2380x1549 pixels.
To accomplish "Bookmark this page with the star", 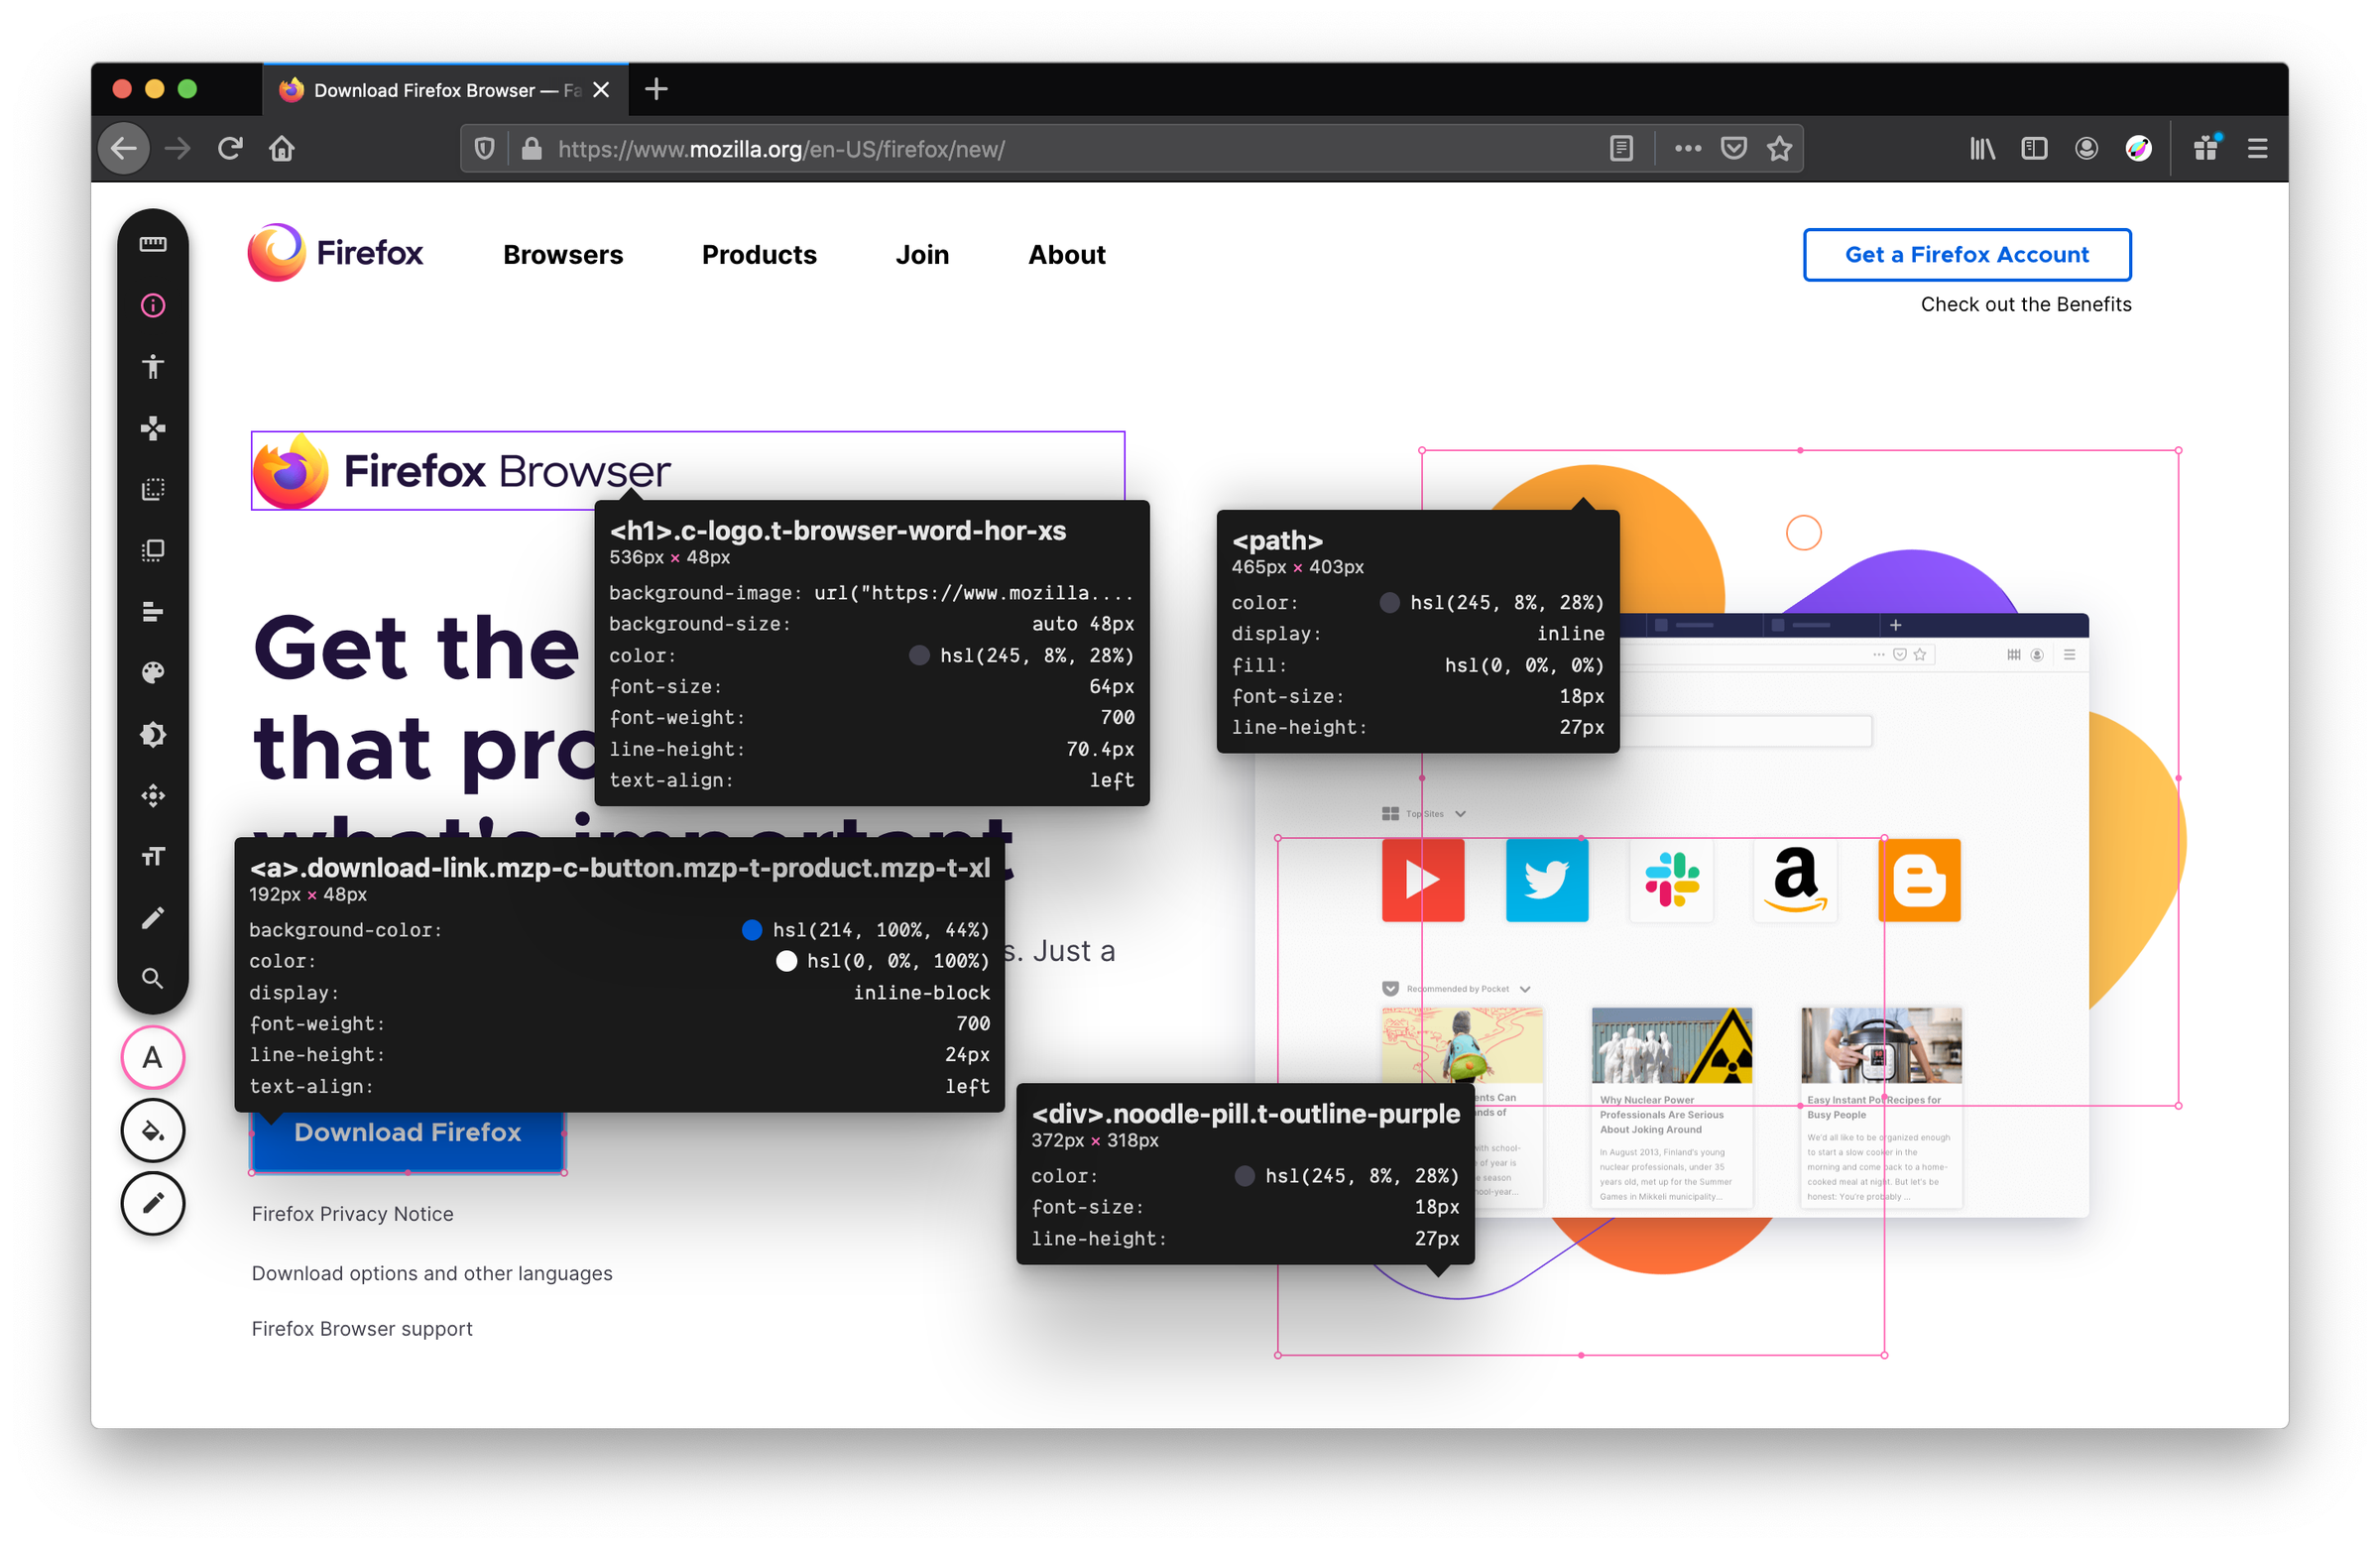I will (x=1779, y=149).
